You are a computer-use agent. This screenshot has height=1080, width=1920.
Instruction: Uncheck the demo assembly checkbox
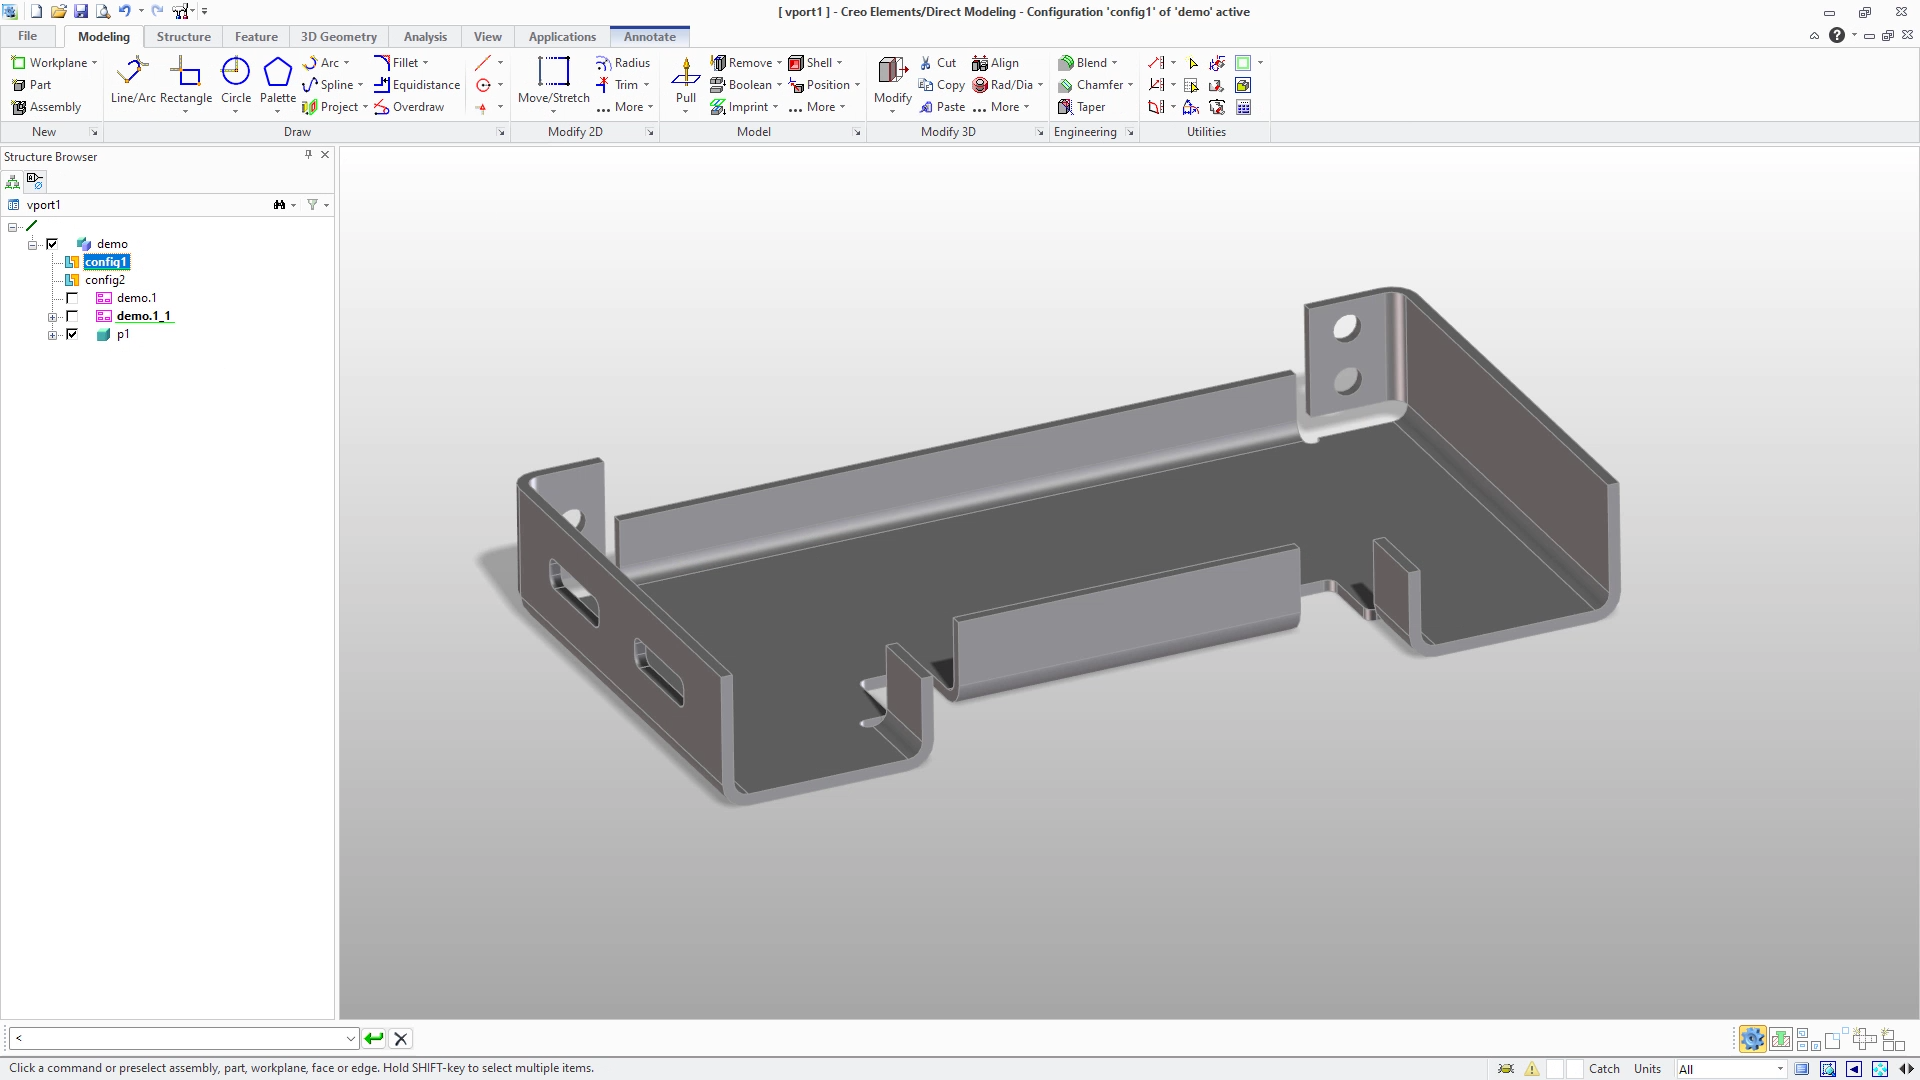[x=52, y=244]
